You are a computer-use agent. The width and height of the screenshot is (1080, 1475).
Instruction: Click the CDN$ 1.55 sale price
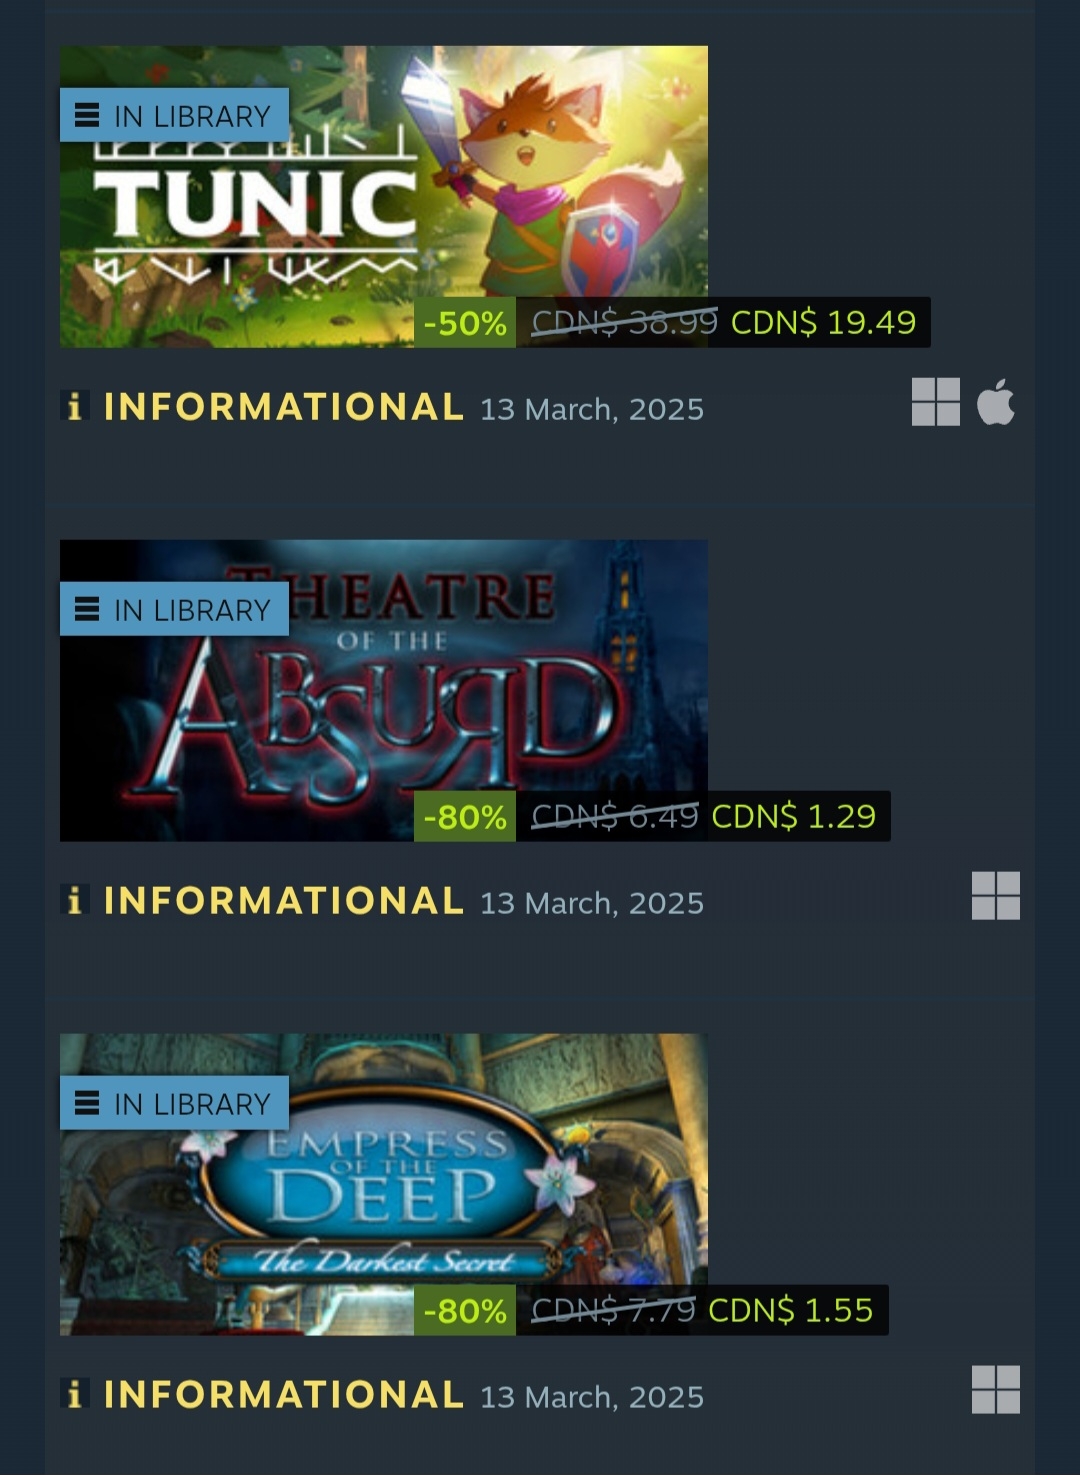790,1310
